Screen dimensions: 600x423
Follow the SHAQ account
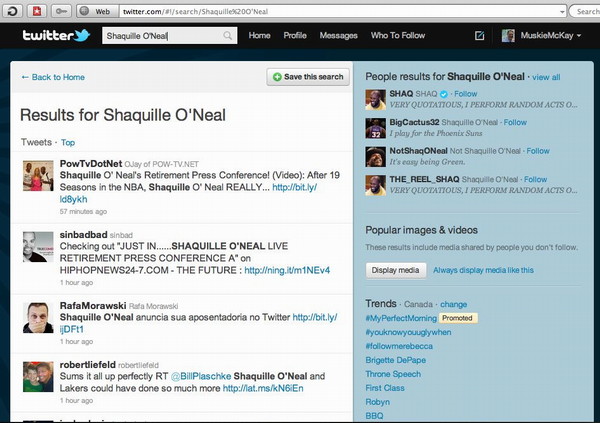tap(466, 94)
